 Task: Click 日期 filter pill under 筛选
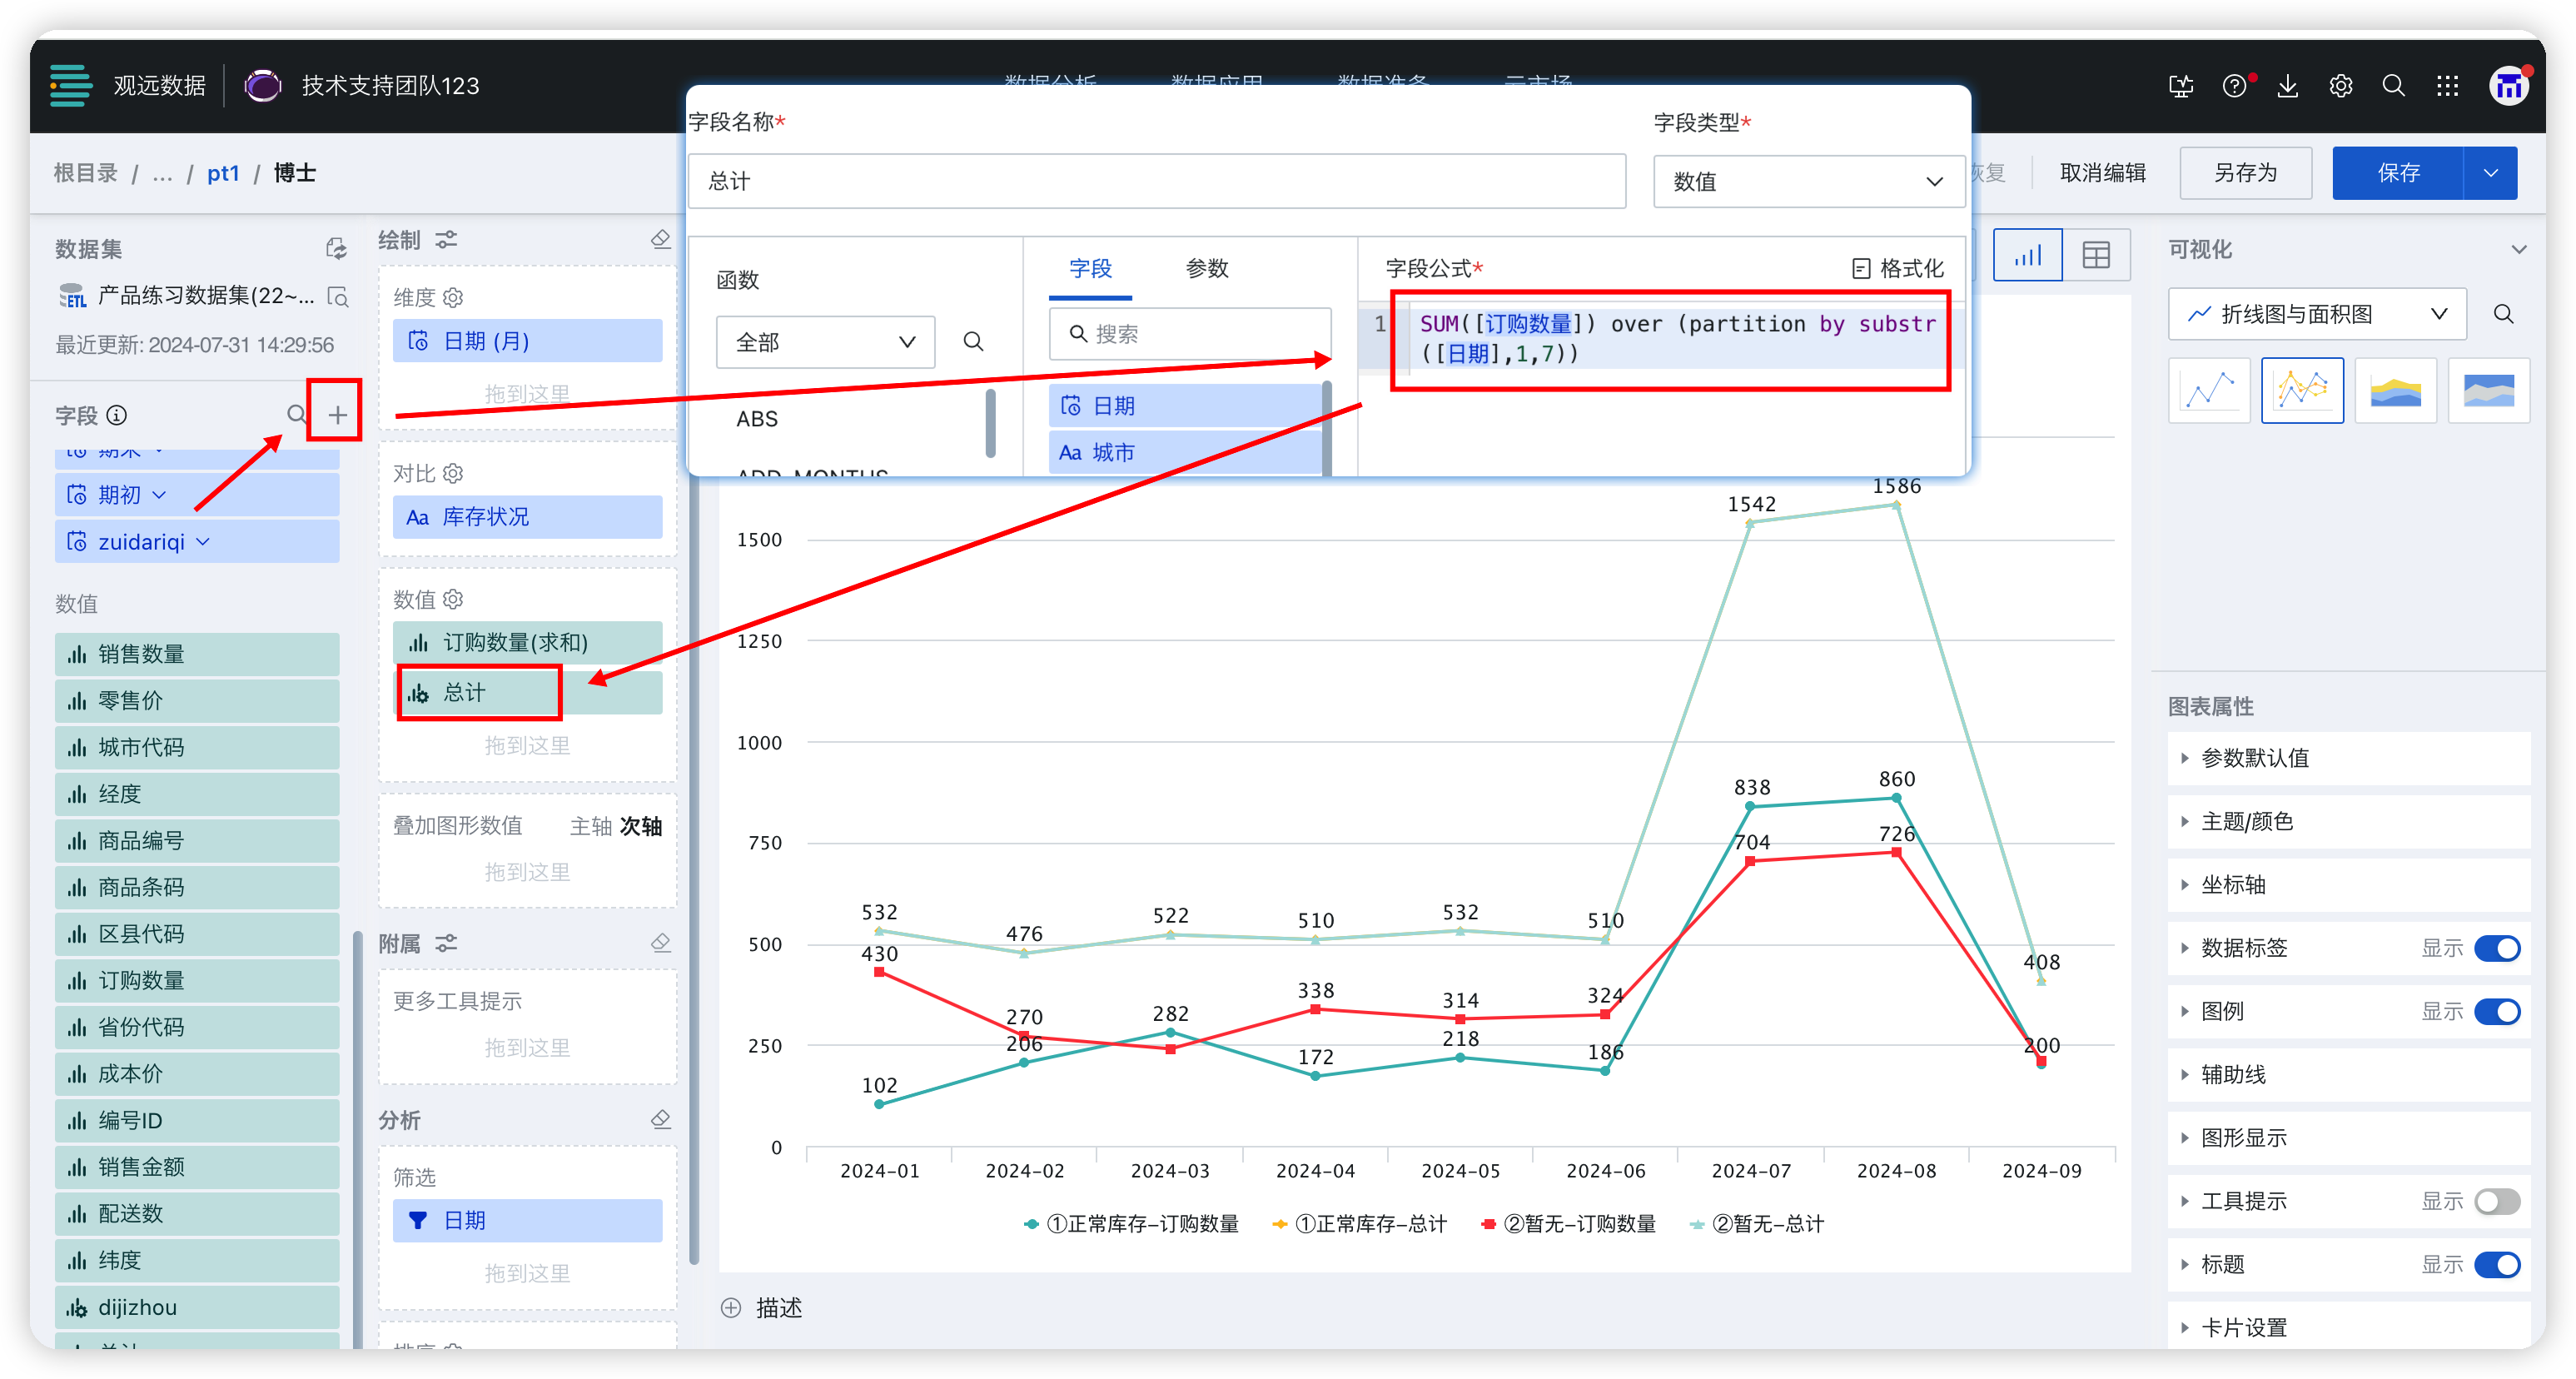click(527, 1220)
